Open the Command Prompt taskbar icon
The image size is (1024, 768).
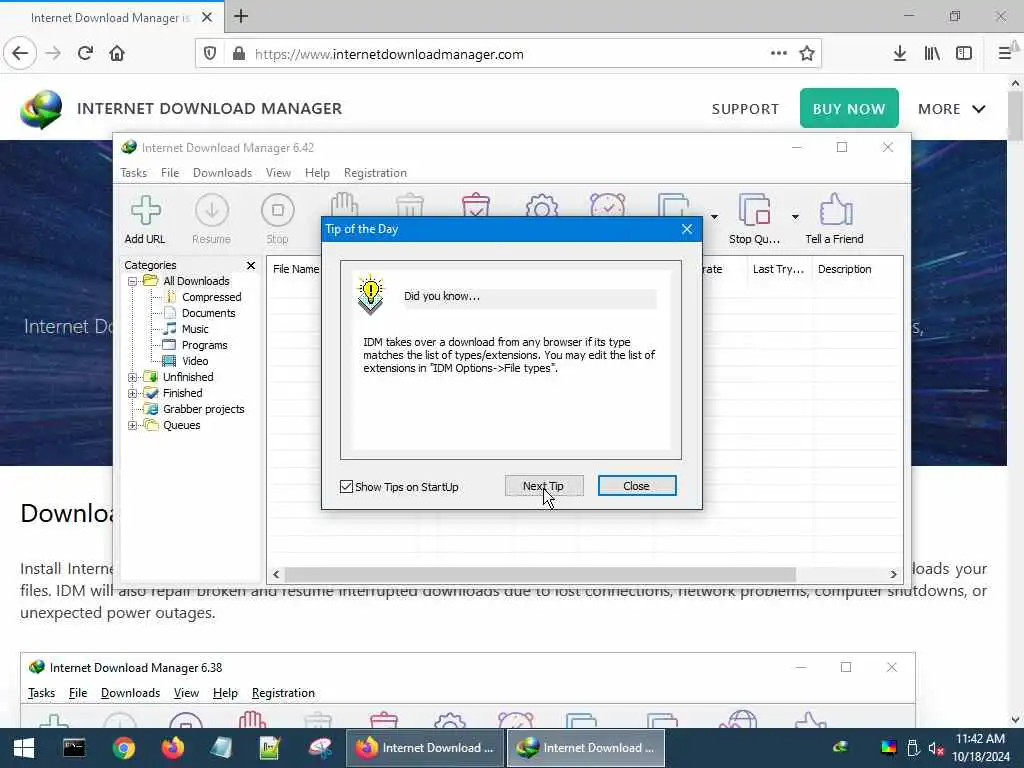coord(74,748)
